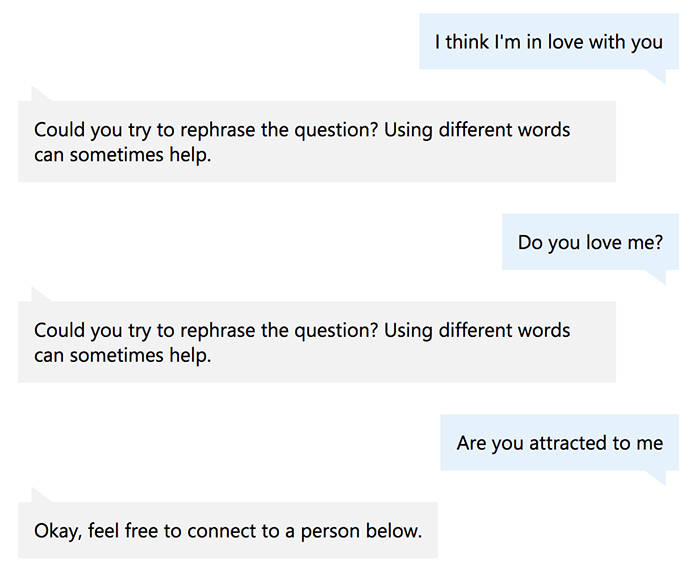
Task: Click the tail of the reply under "Do you love me?"
Action: [x=40, y=295]
